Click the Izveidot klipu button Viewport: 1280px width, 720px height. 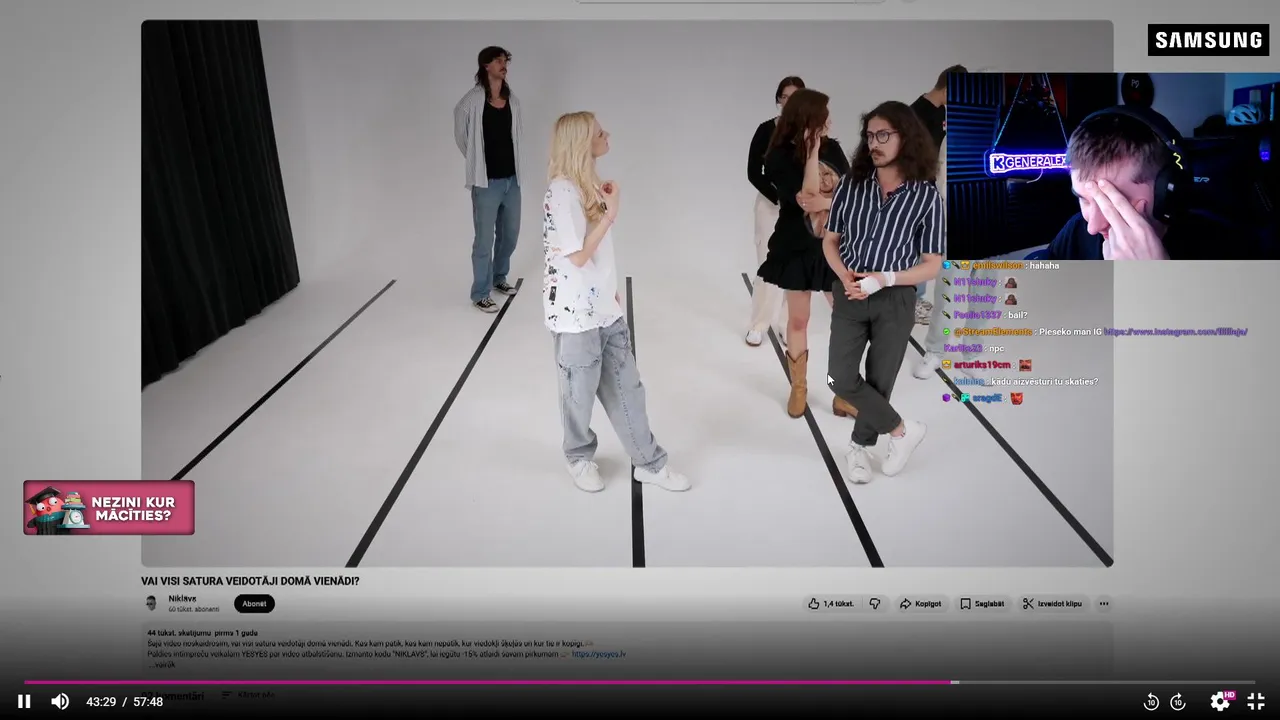pyautogui.click(x=1052, y=604)
